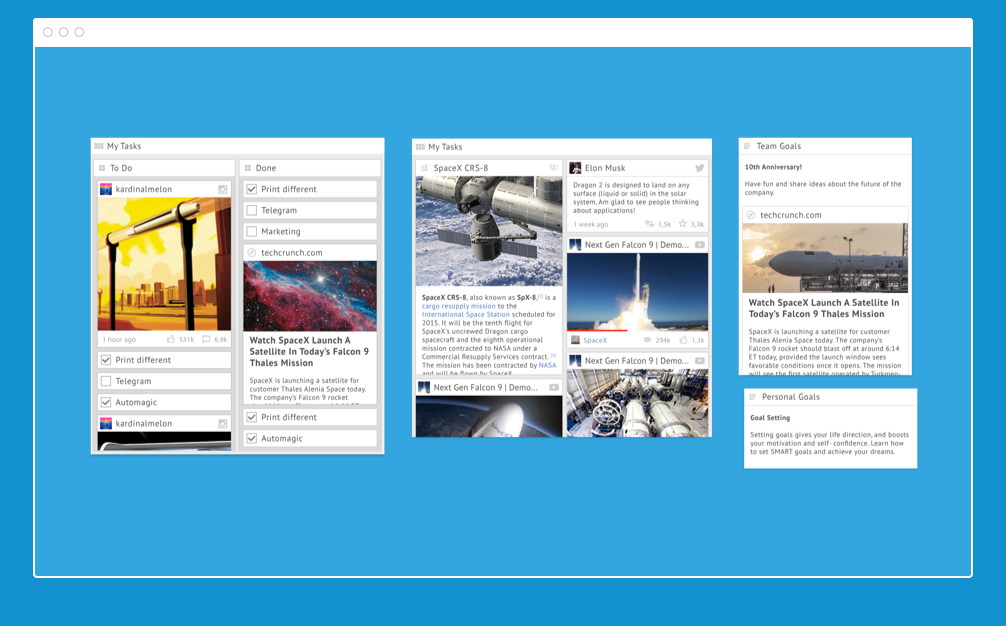1006x626 pixels.
Task: Click the To Do column title
Action: 121,168
